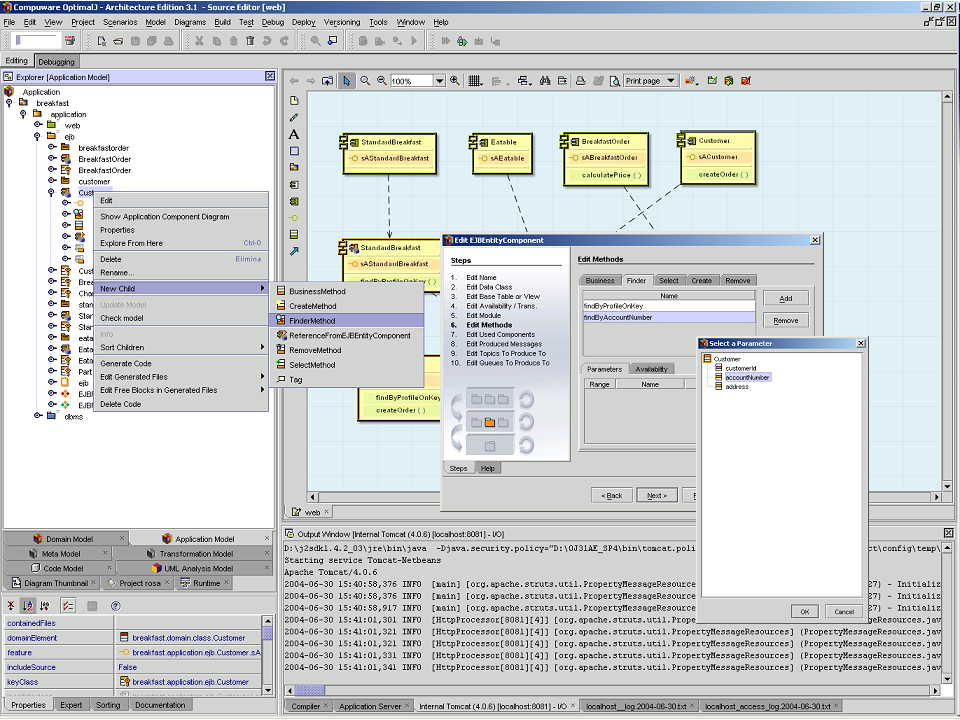Click the zoom to selection icon after 100% box
The image size is (960, 720).
455,81
